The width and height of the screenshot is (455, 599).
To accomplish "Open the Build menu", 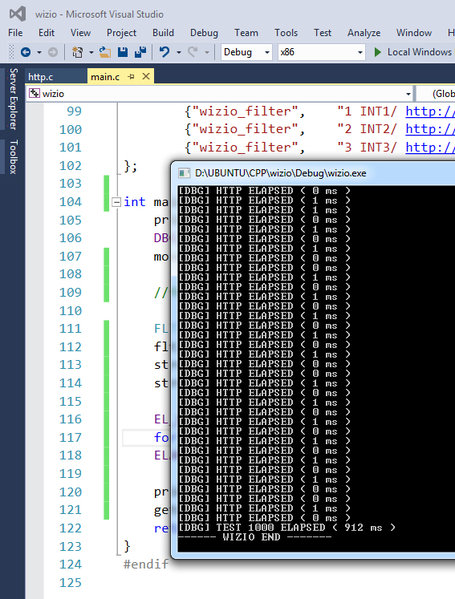I will point(163,33).
